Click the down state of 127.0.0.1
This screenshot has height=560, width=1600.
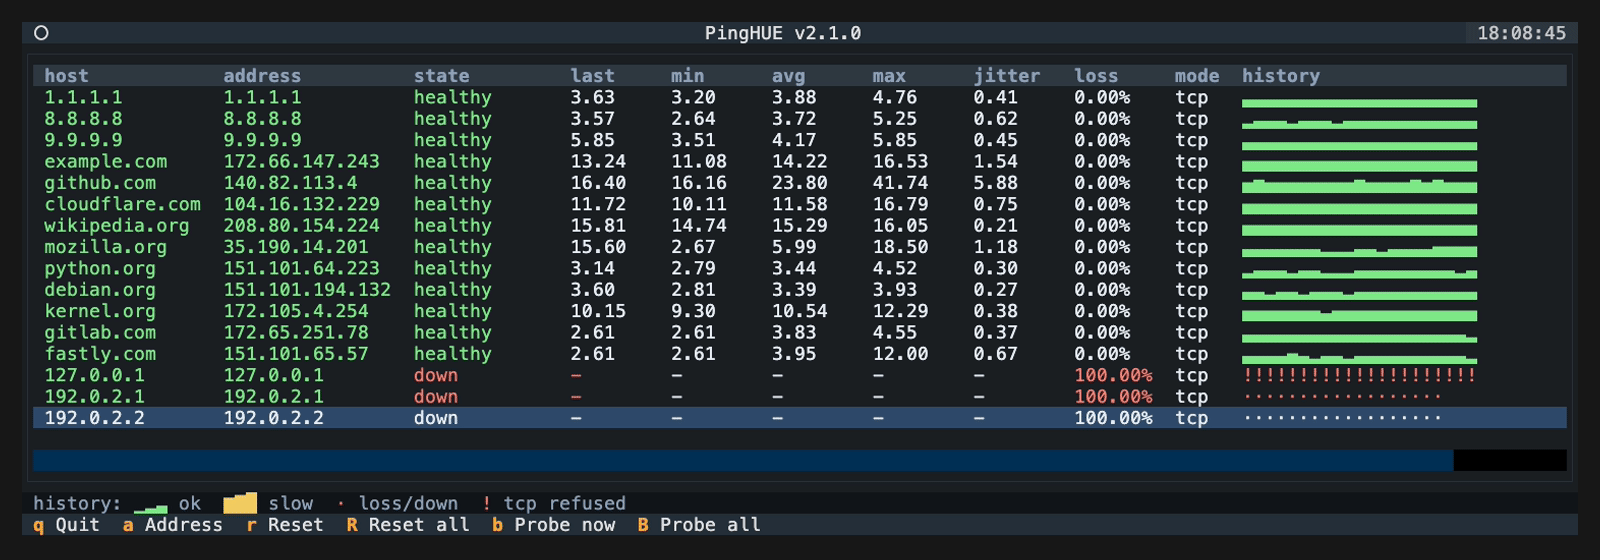click(x=436, y=375)
